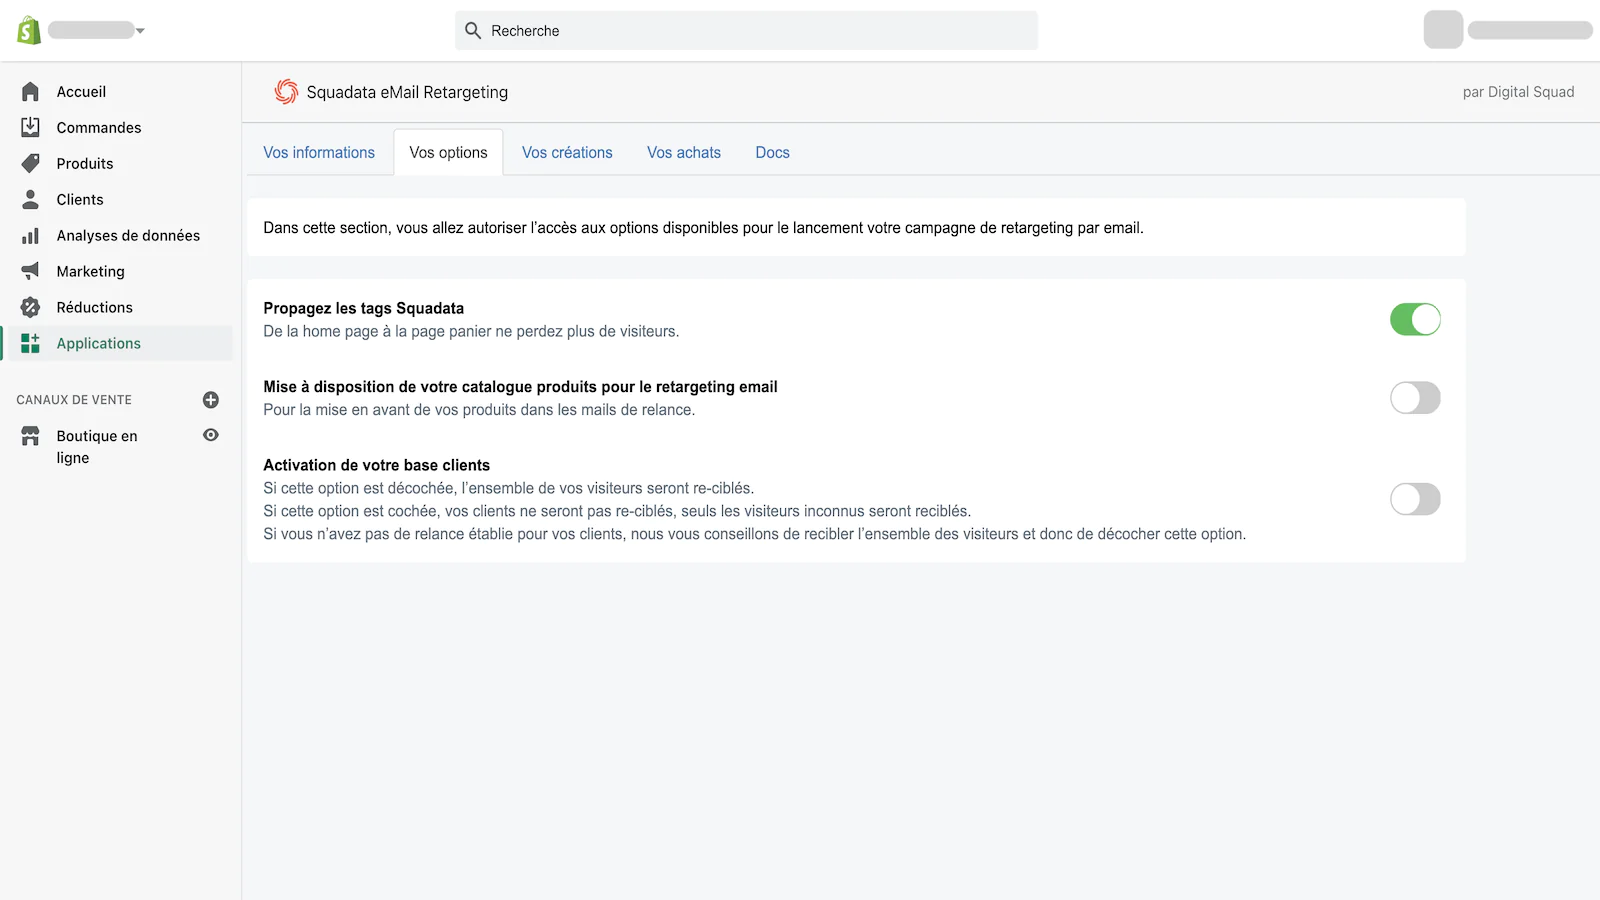The image size is (1600, 900).
Task: Switch to Vos achats tab
Action: [x=684, y=153]
